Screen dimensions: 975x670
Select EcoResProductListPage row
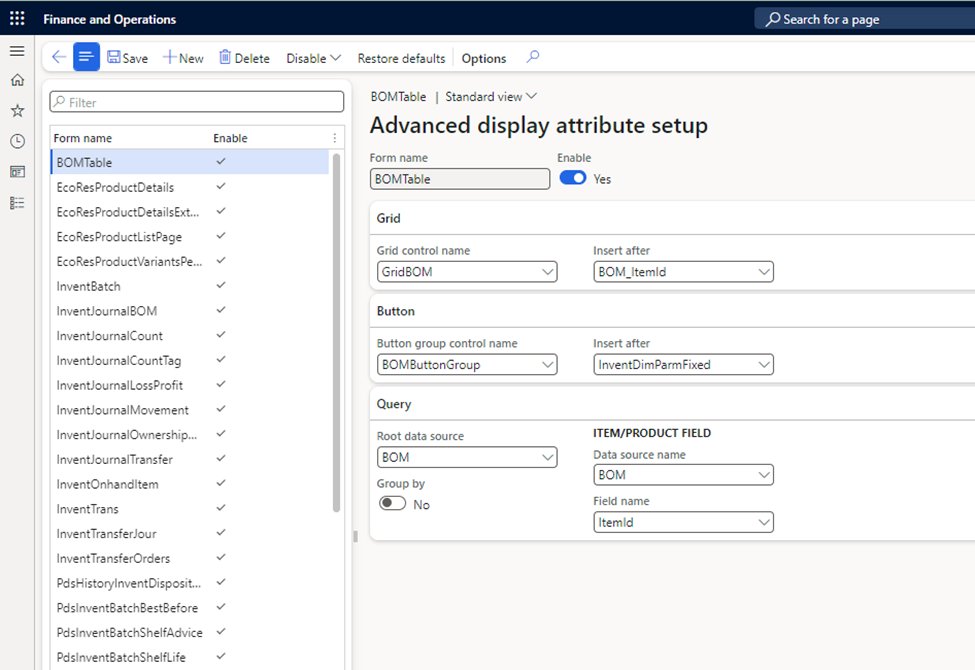pos(190,236)
